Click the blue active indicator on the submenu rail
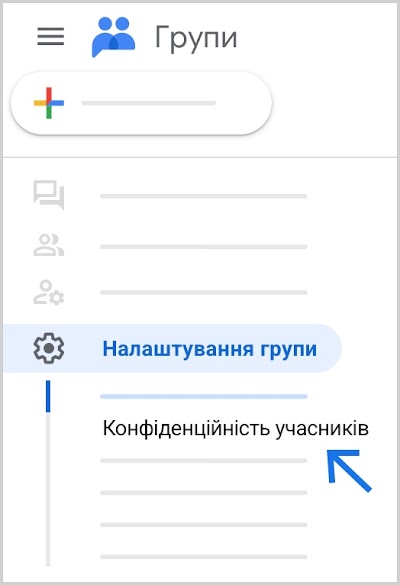Viewport: 400px width, 585px height. tap(48, 396)
